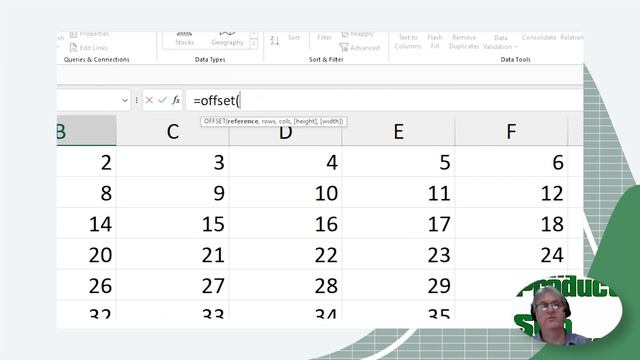Click Flash Fill

click(435, 42)
